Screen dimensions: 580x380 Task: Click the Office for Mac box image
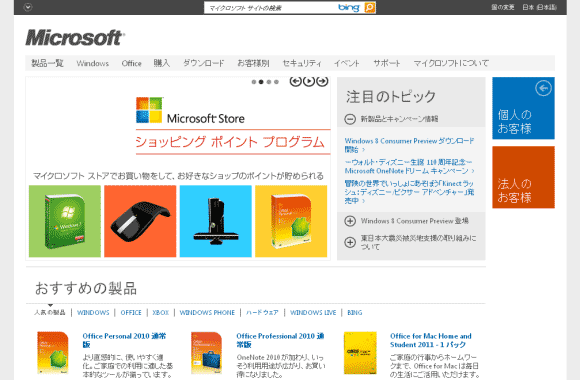point(360,353)
